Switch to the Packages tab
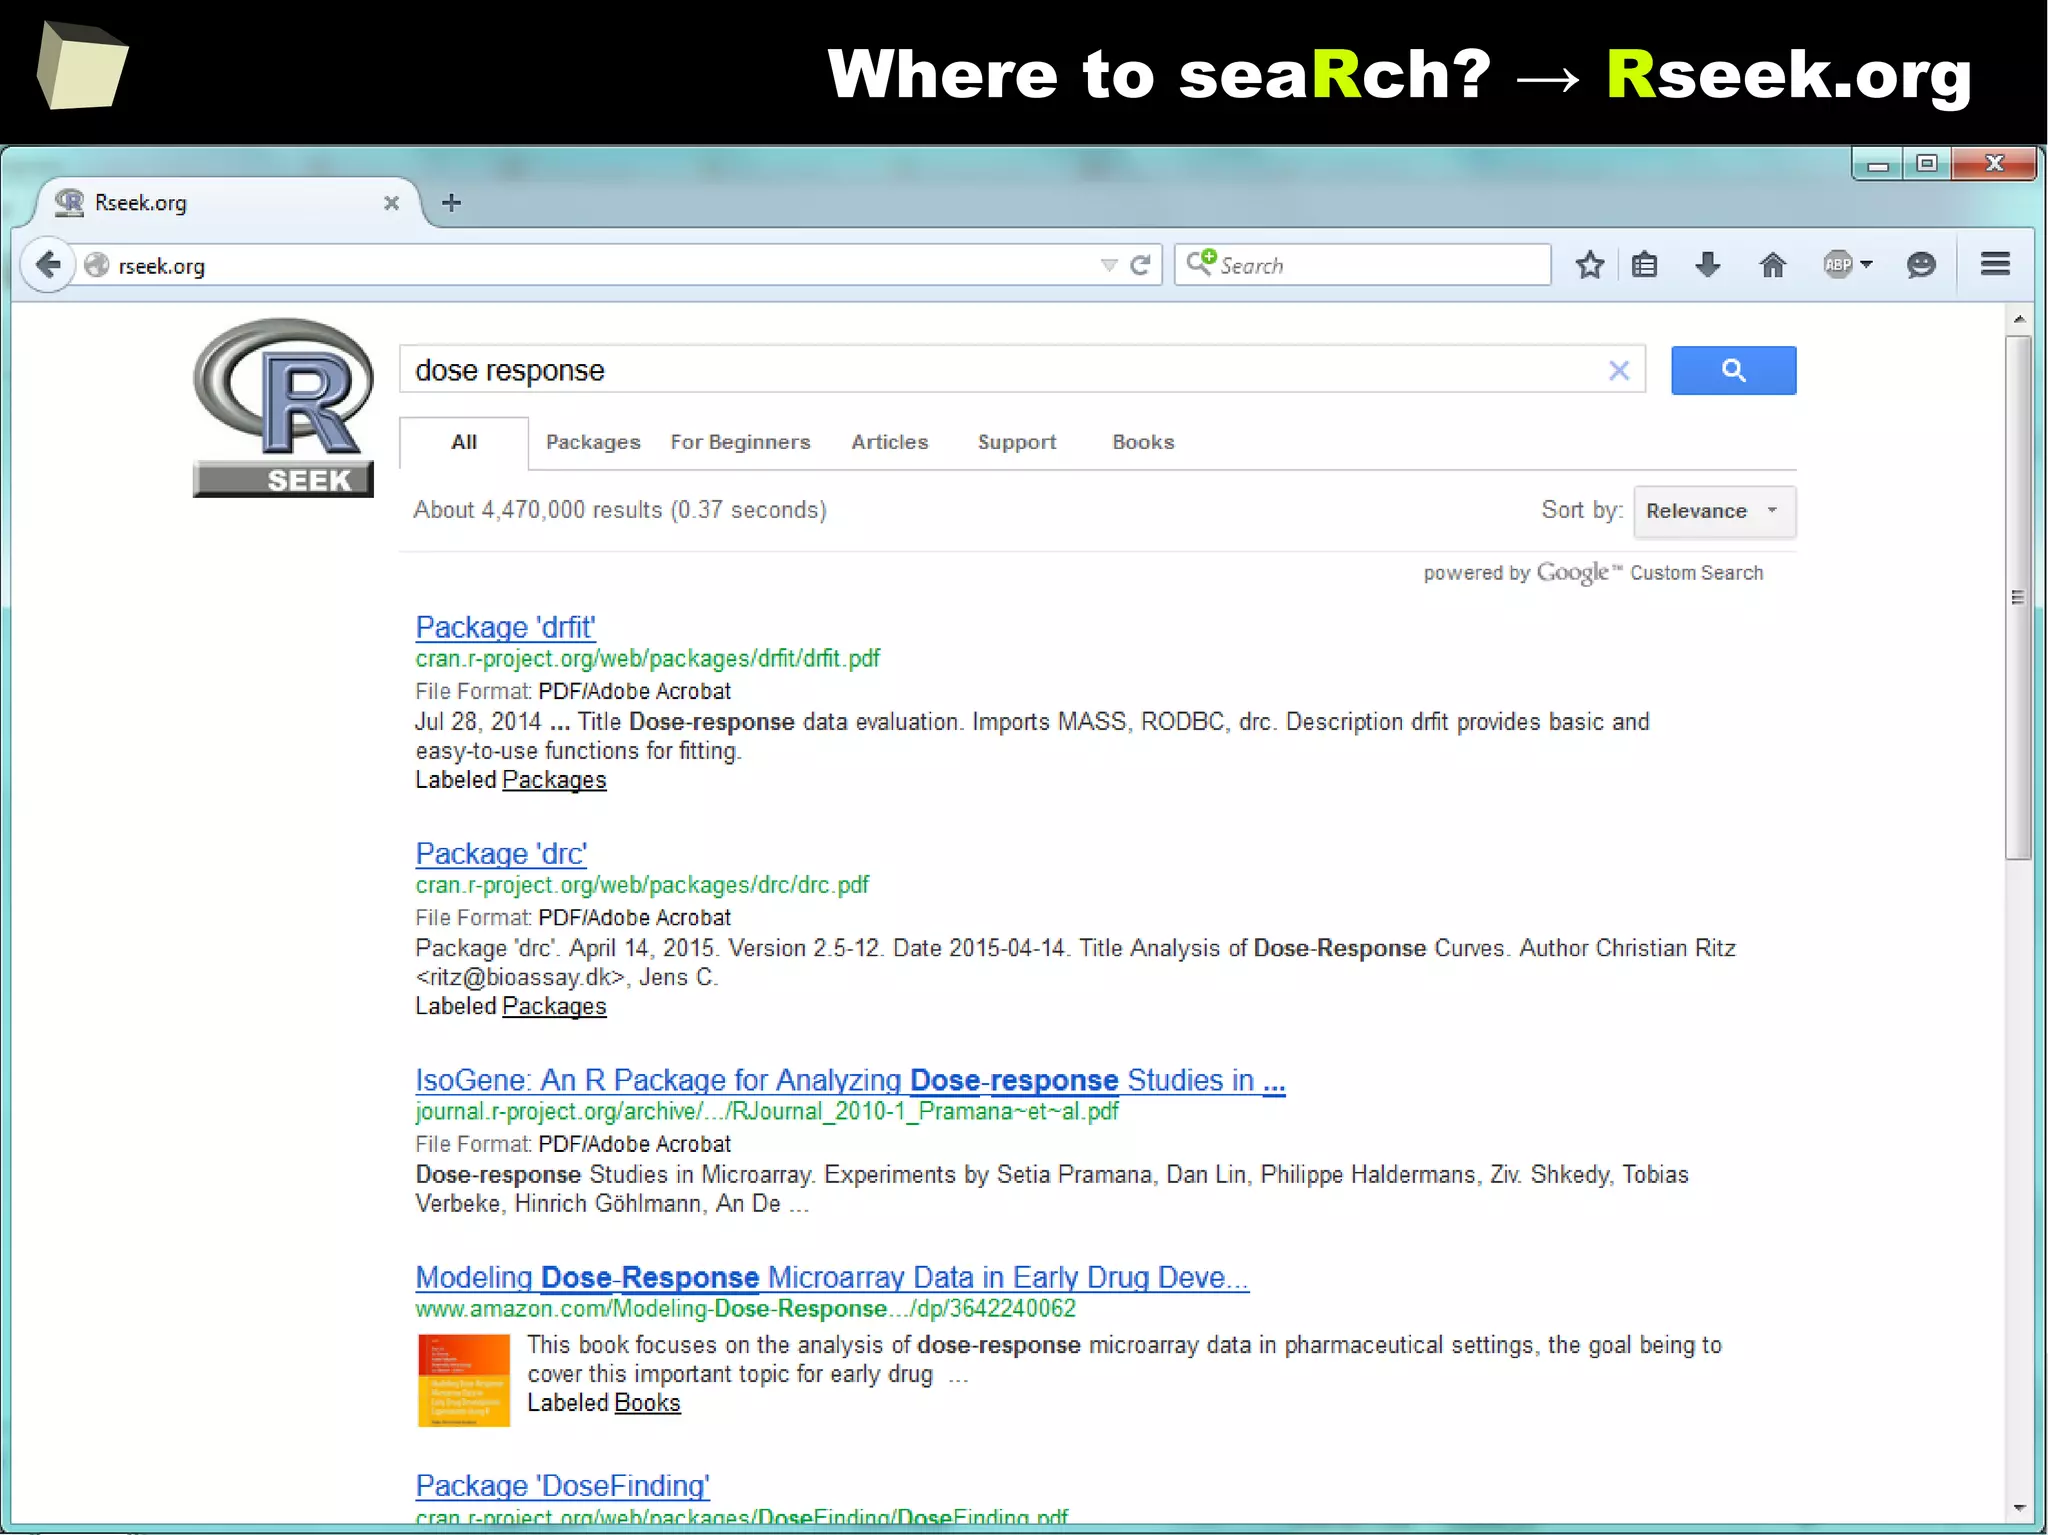Image resolution: width=2048 pixels, height=1535 pixels. [x=593, y=442]
